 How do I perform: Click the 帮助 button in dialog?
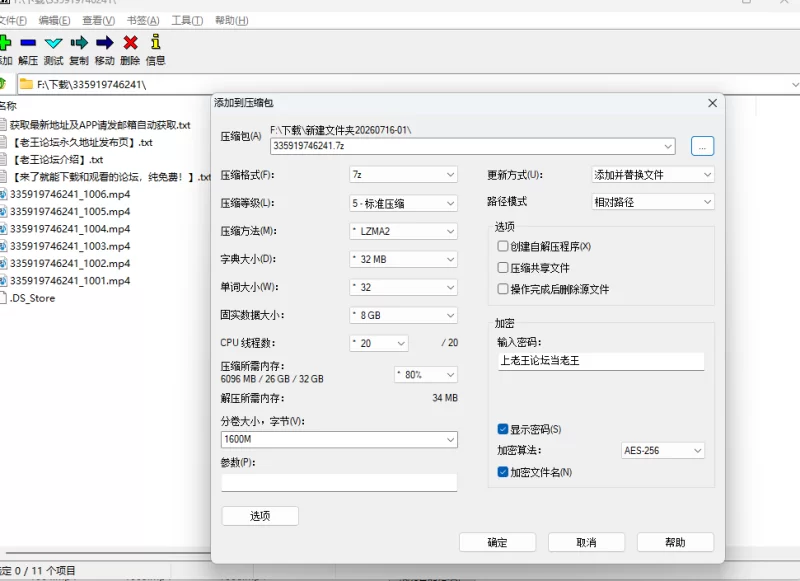pyautogui.click(x=675, y=542)
